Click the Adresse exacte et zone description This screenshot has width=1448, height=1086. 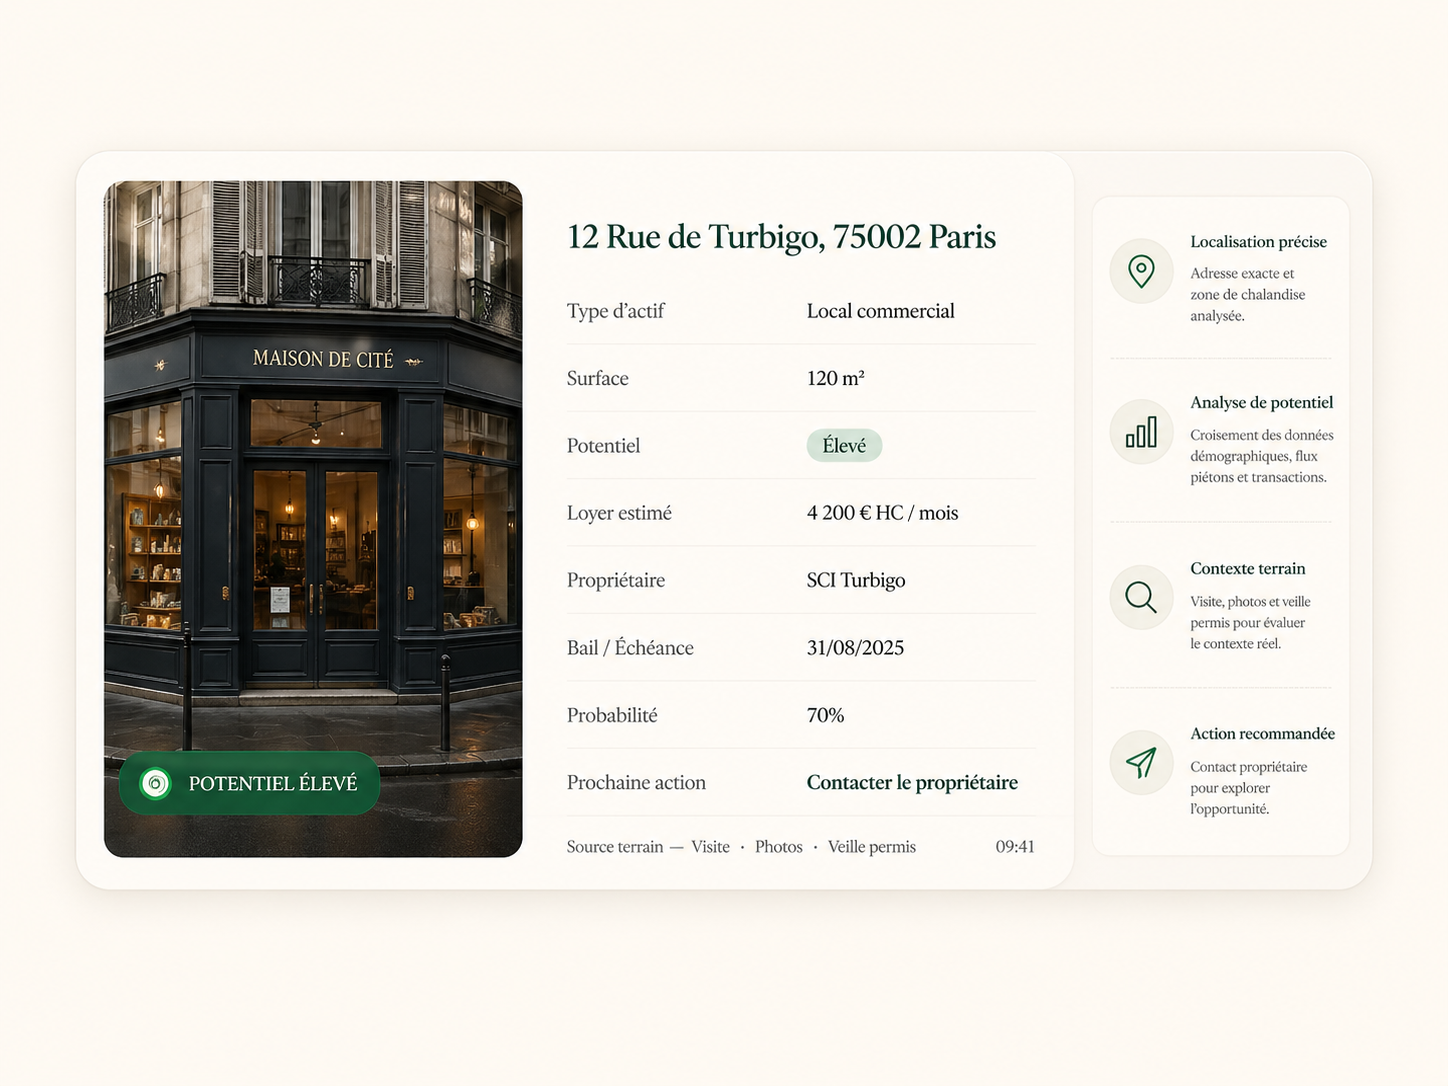coord(1247,294)
